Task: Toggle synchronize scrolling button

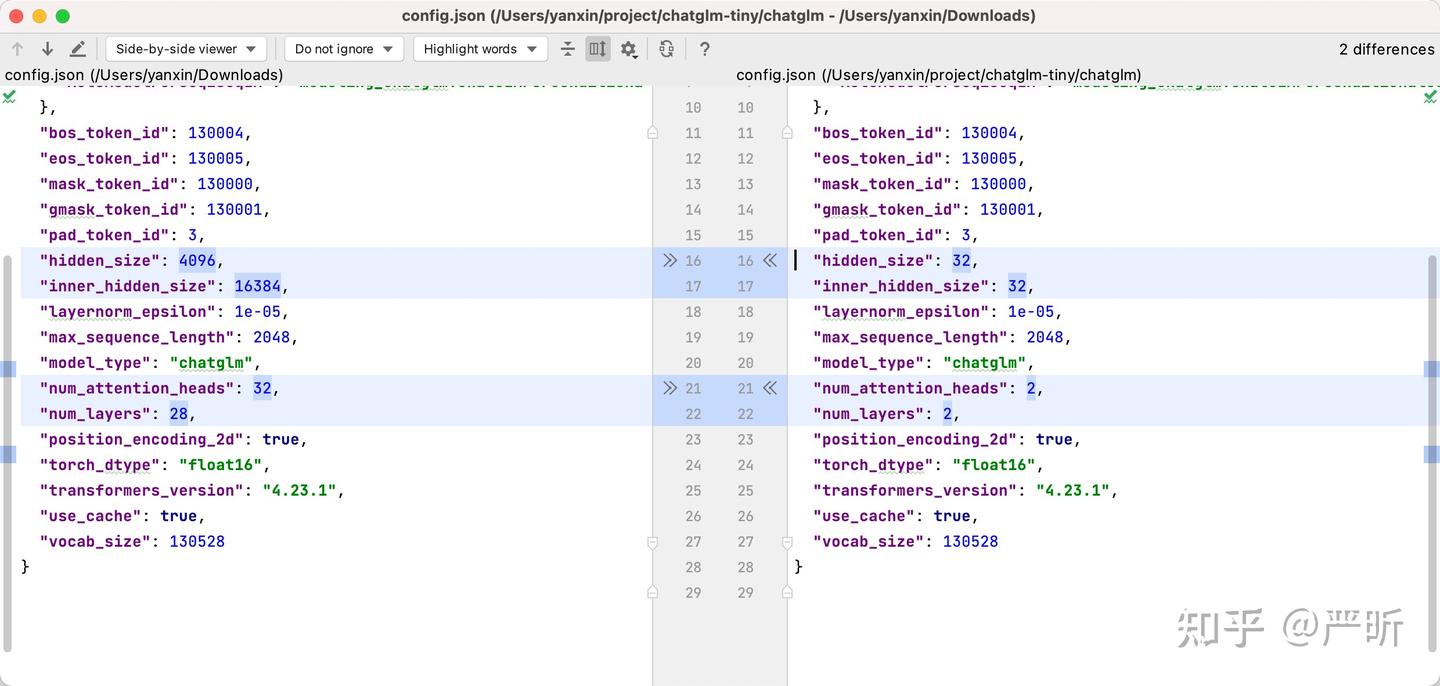Action: [598, 49]
